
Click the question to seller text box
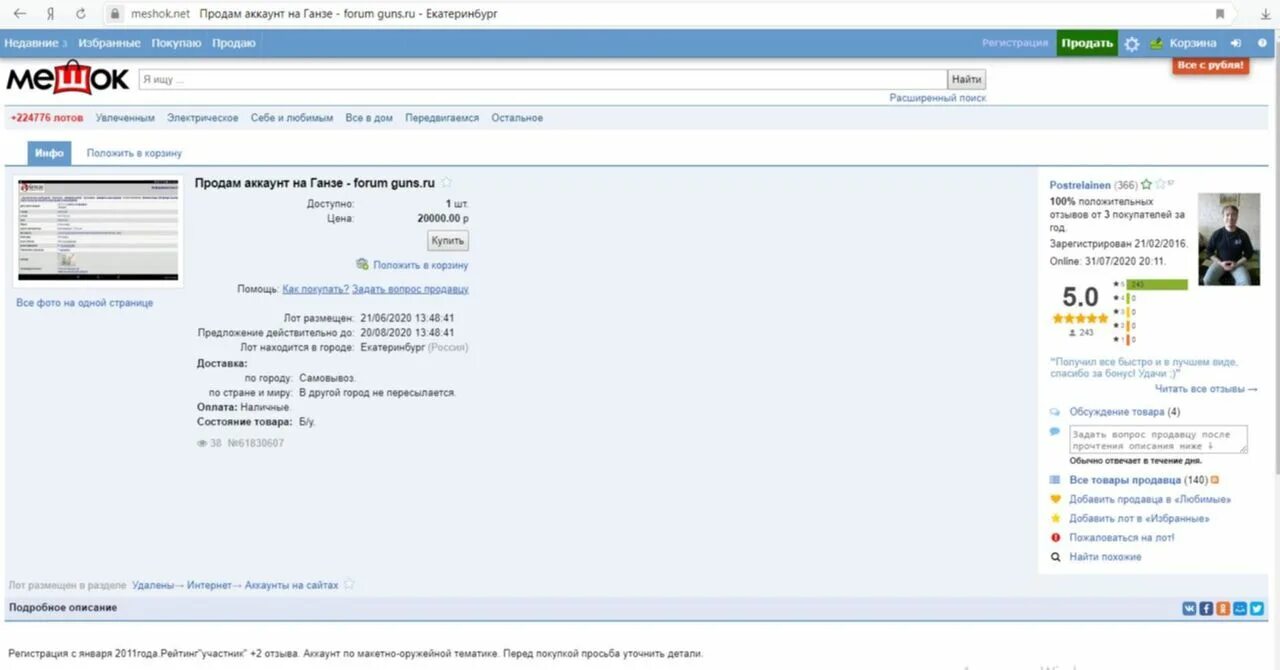[1158, 440]
